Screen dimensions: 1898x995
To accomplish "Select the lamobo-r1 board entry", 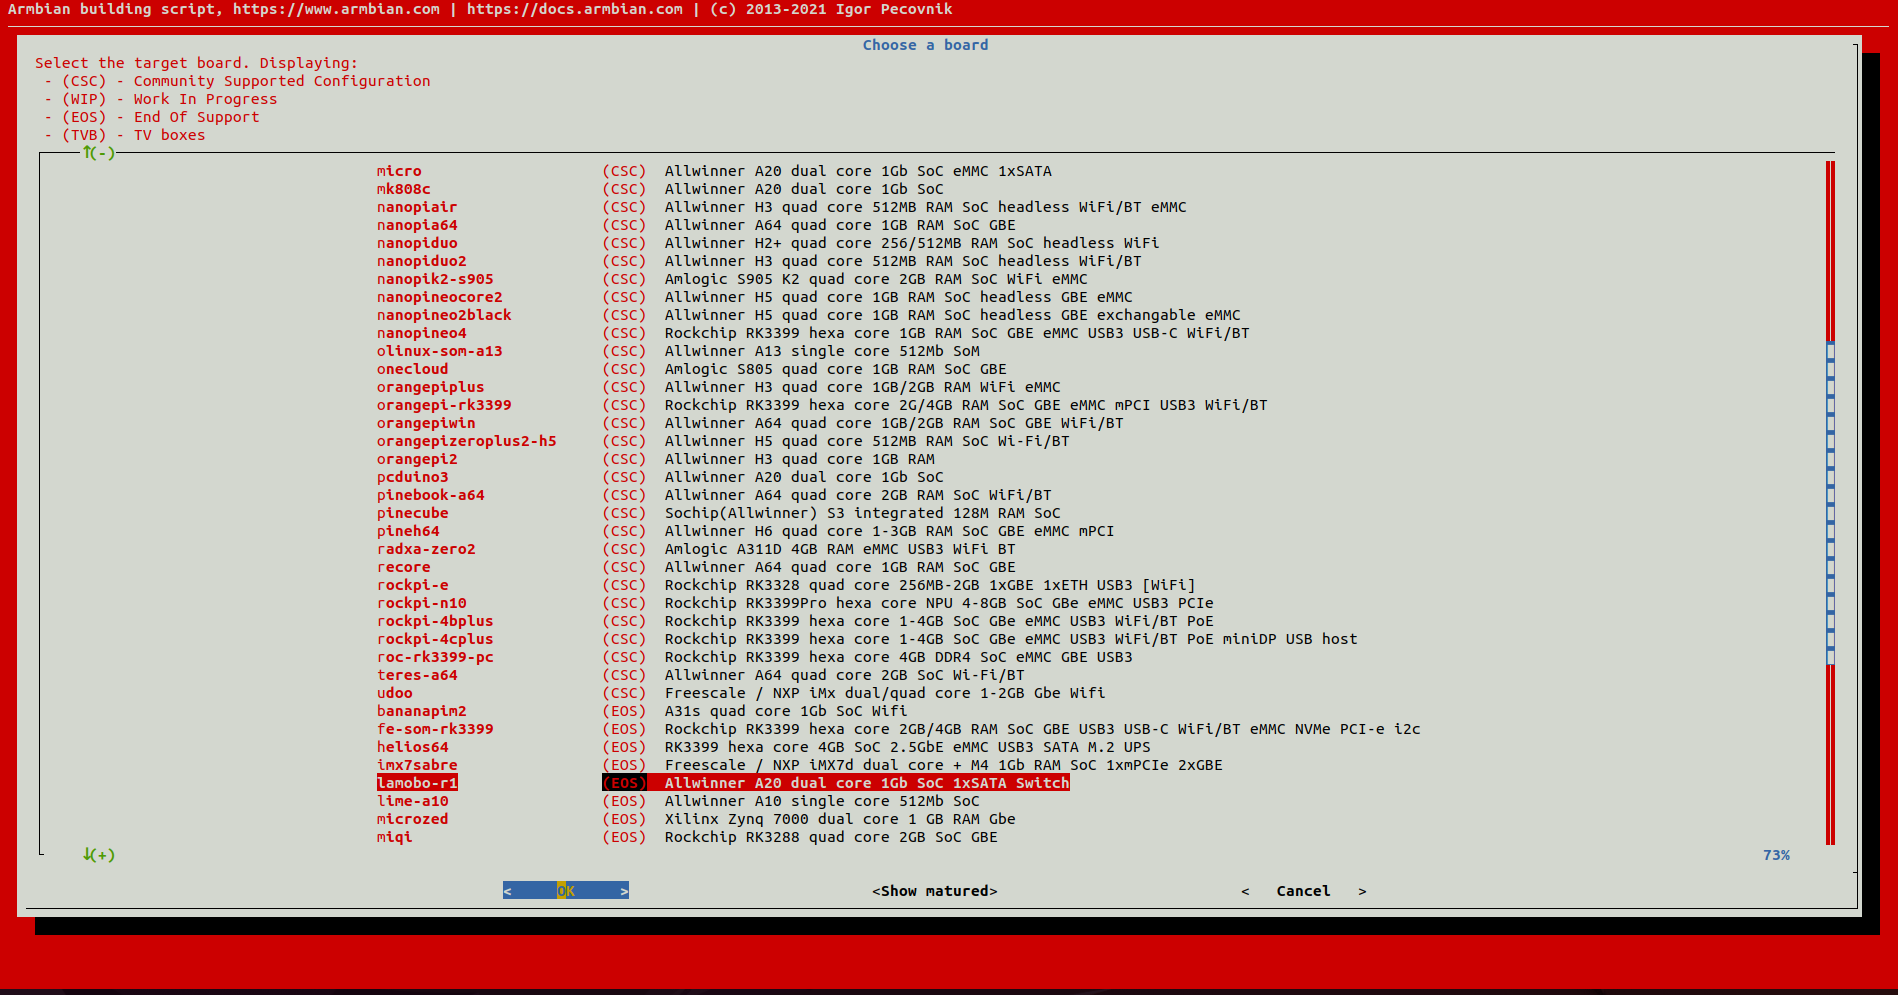I will pos(417,783).
